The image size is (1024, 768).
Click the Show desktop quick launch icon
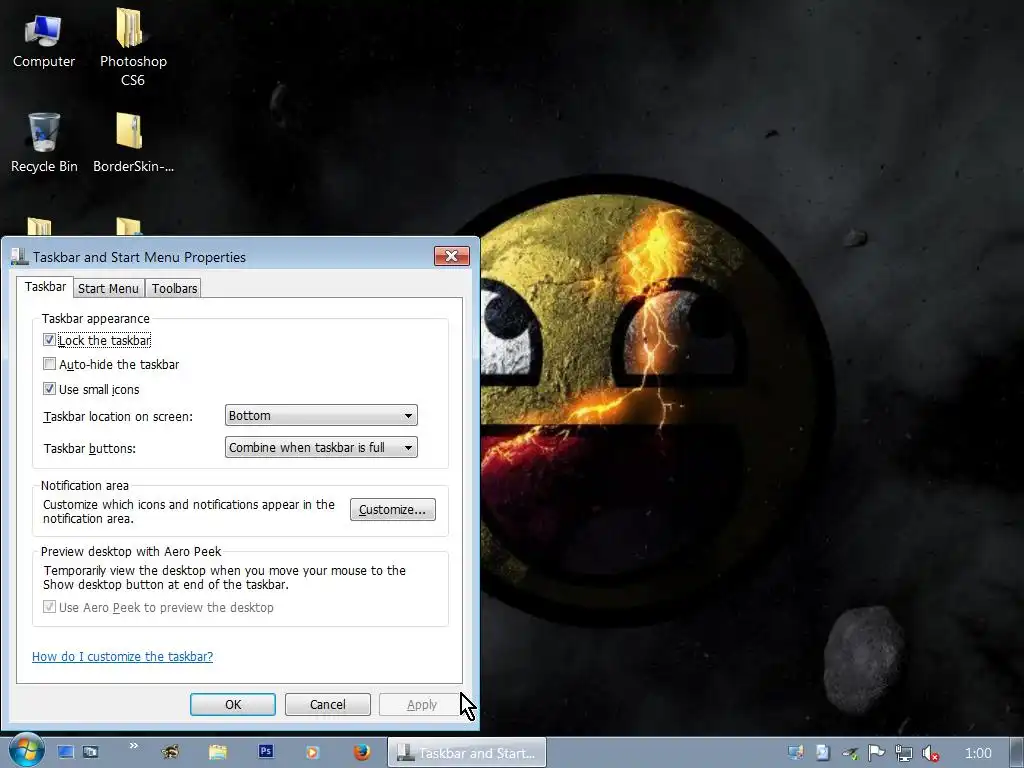[65, 752]
